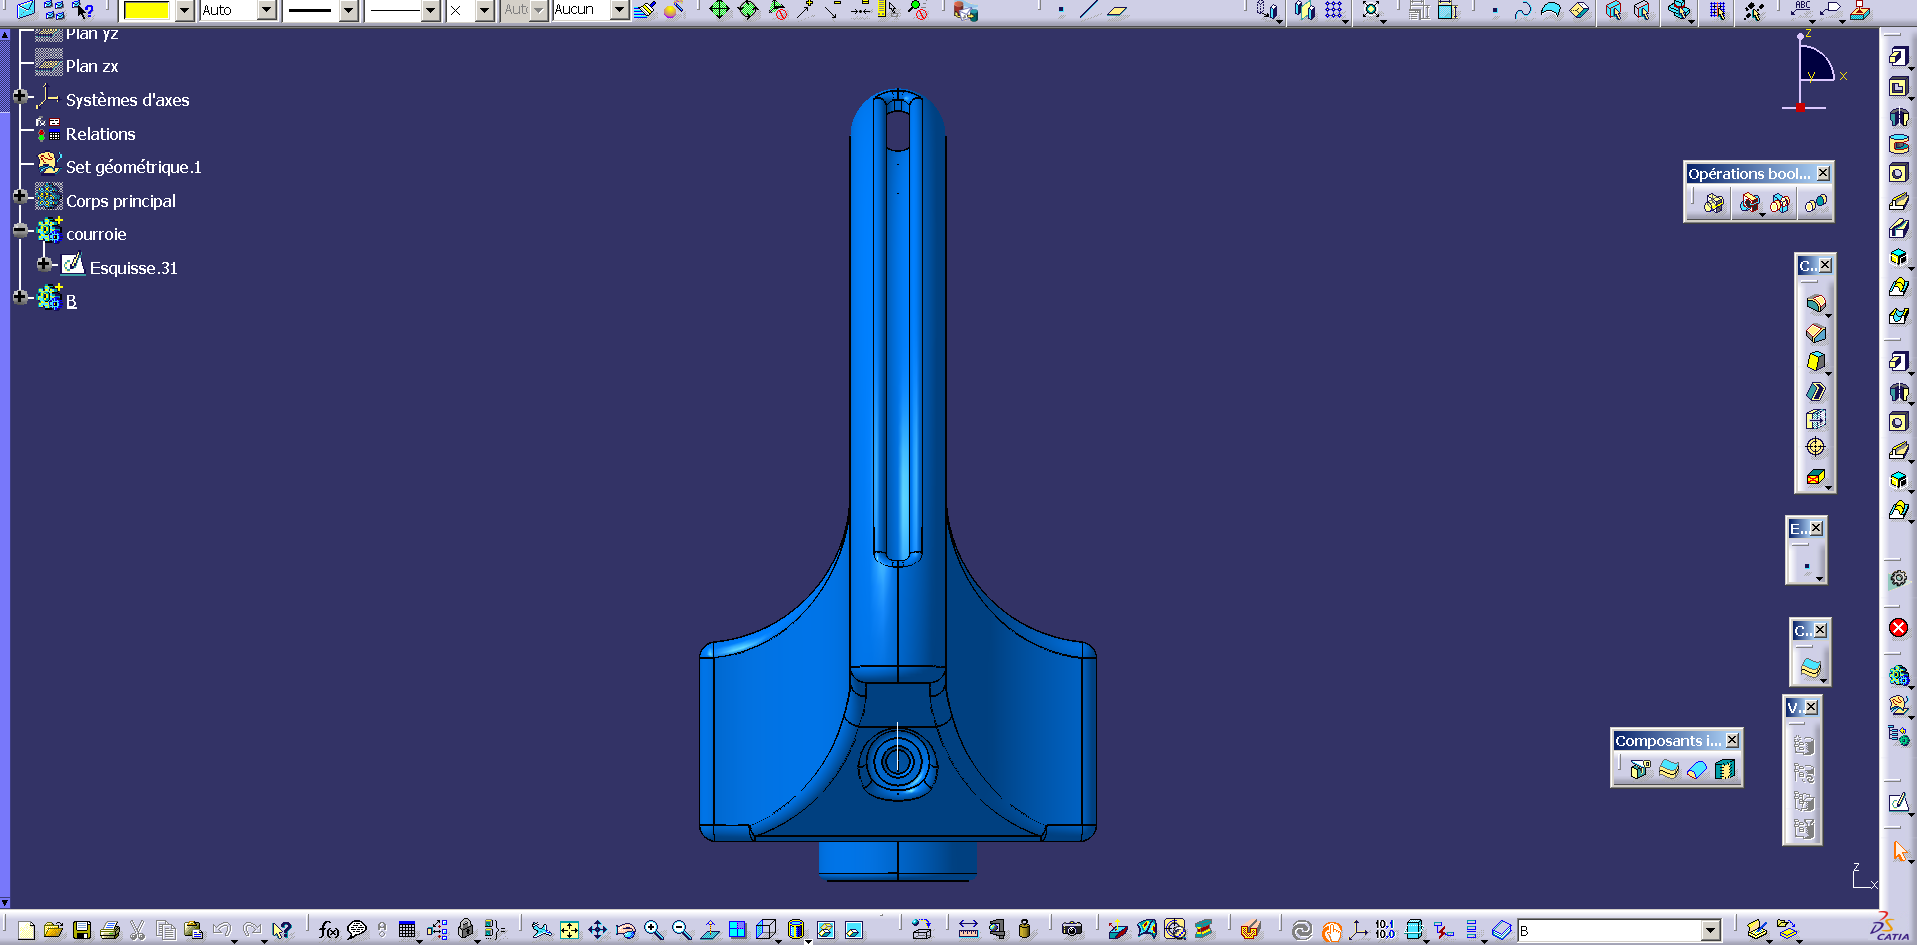Expand the Corps principal tree node
The height and width of the screenshot is (945, 1917).
pos(20,196)
